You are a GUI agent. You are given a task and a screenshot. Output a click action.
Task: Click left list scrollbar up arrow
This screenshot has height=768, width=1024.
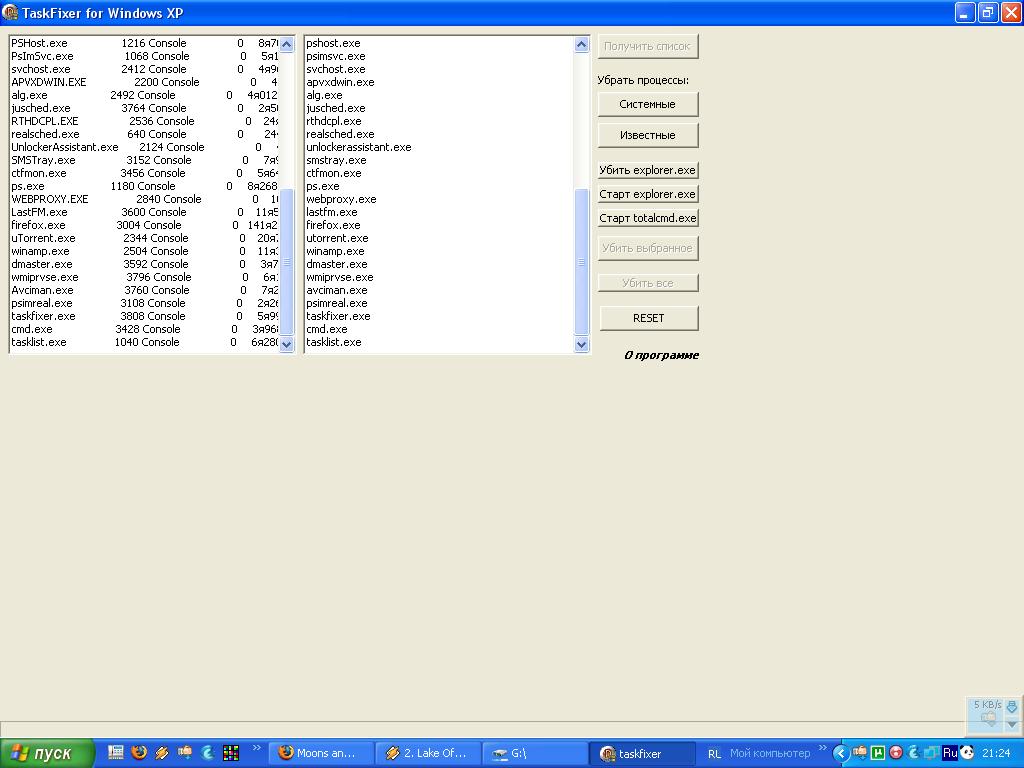(x=287, y=44)
